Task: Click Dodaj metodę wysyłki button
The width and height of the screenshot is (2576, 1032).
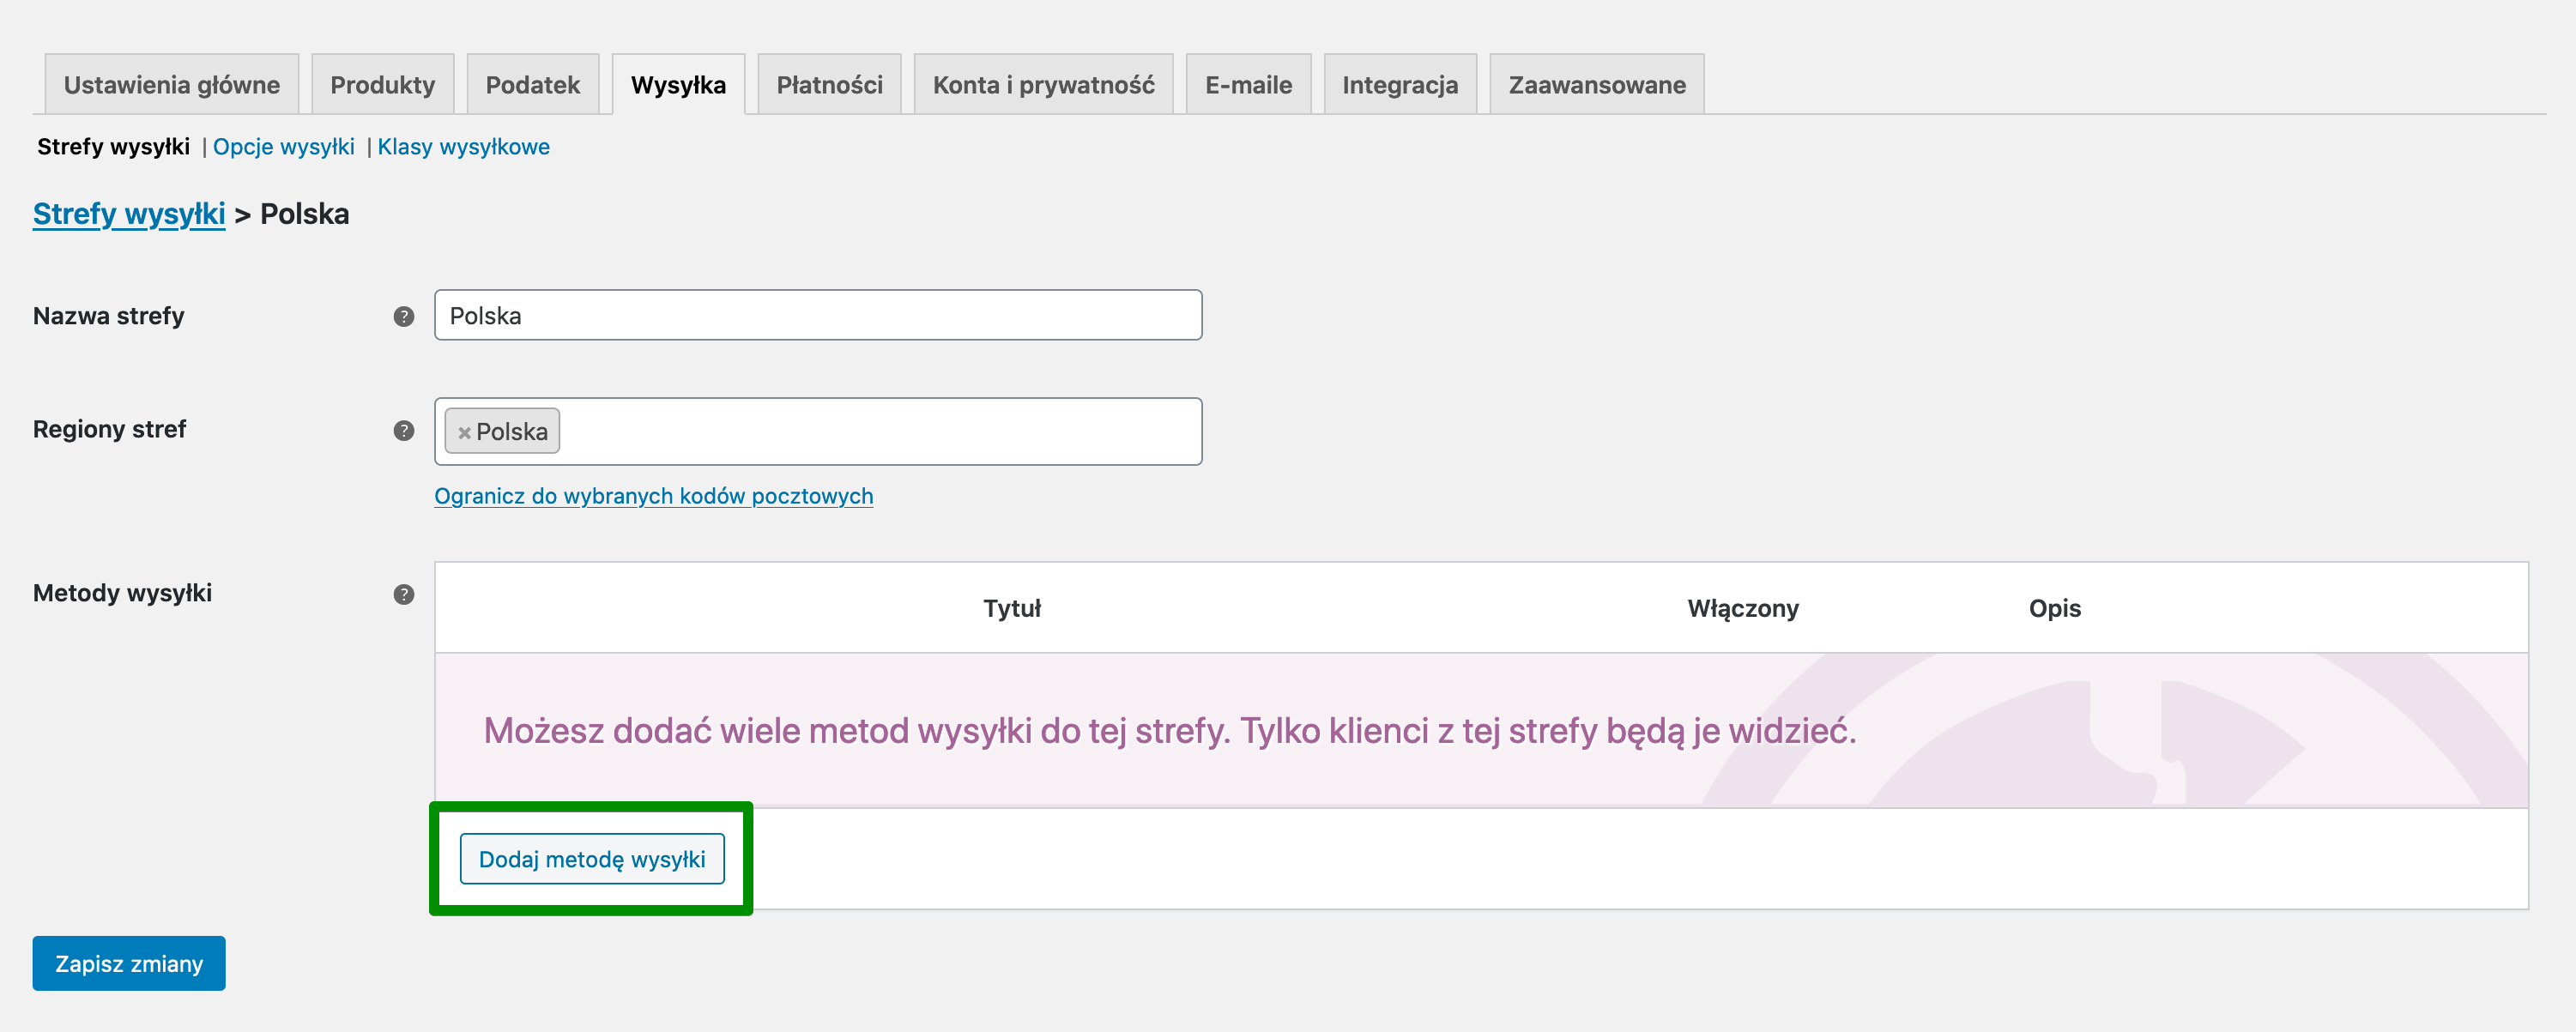Action: point(592,859)
